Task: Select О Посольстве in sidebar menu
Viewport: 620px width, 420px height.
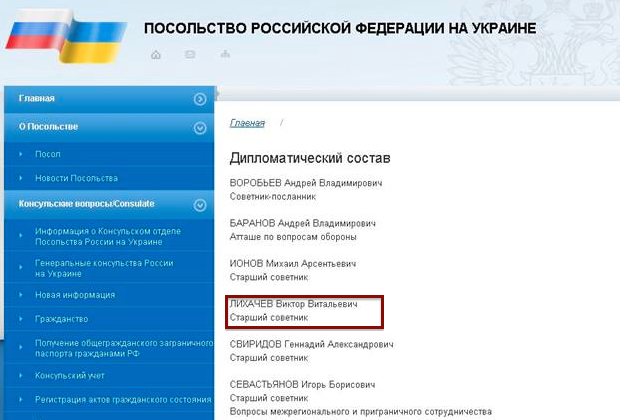Action: coord(48,127)
